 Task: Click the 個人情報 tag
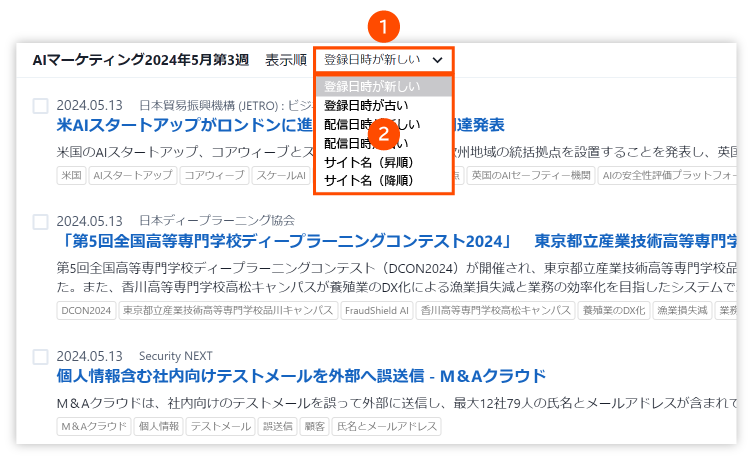point(158,426)
